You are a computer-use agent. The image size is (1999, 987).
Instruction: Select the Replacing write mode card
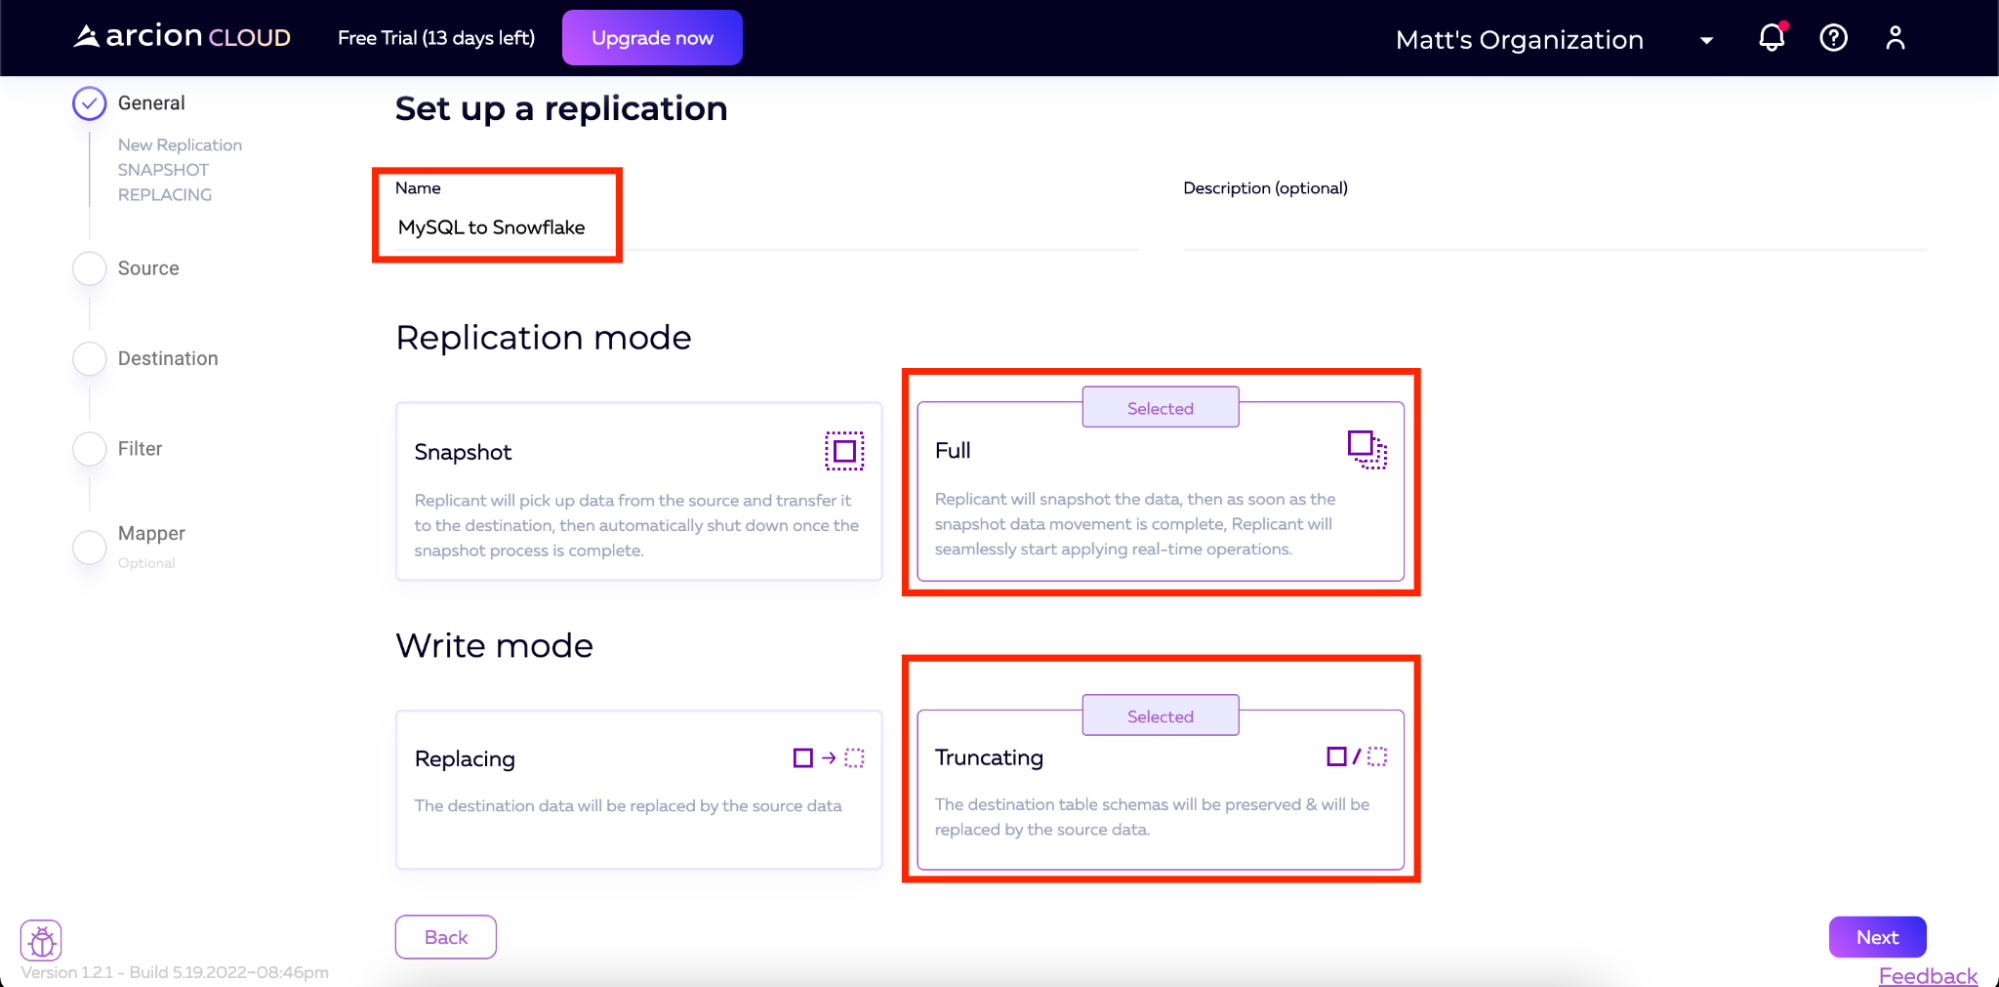[x=638, y=789]
